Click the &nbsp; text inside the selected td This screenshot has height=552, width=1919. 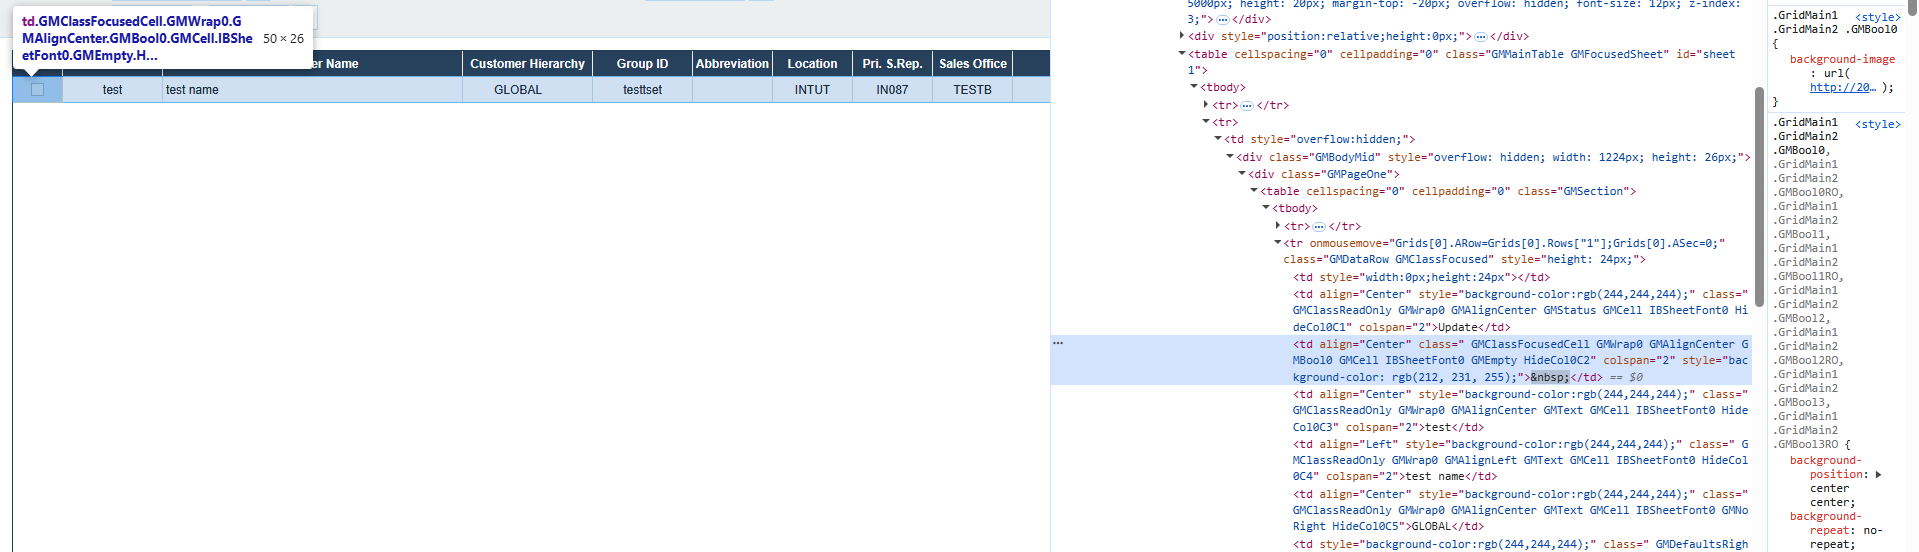point(1550,377)
